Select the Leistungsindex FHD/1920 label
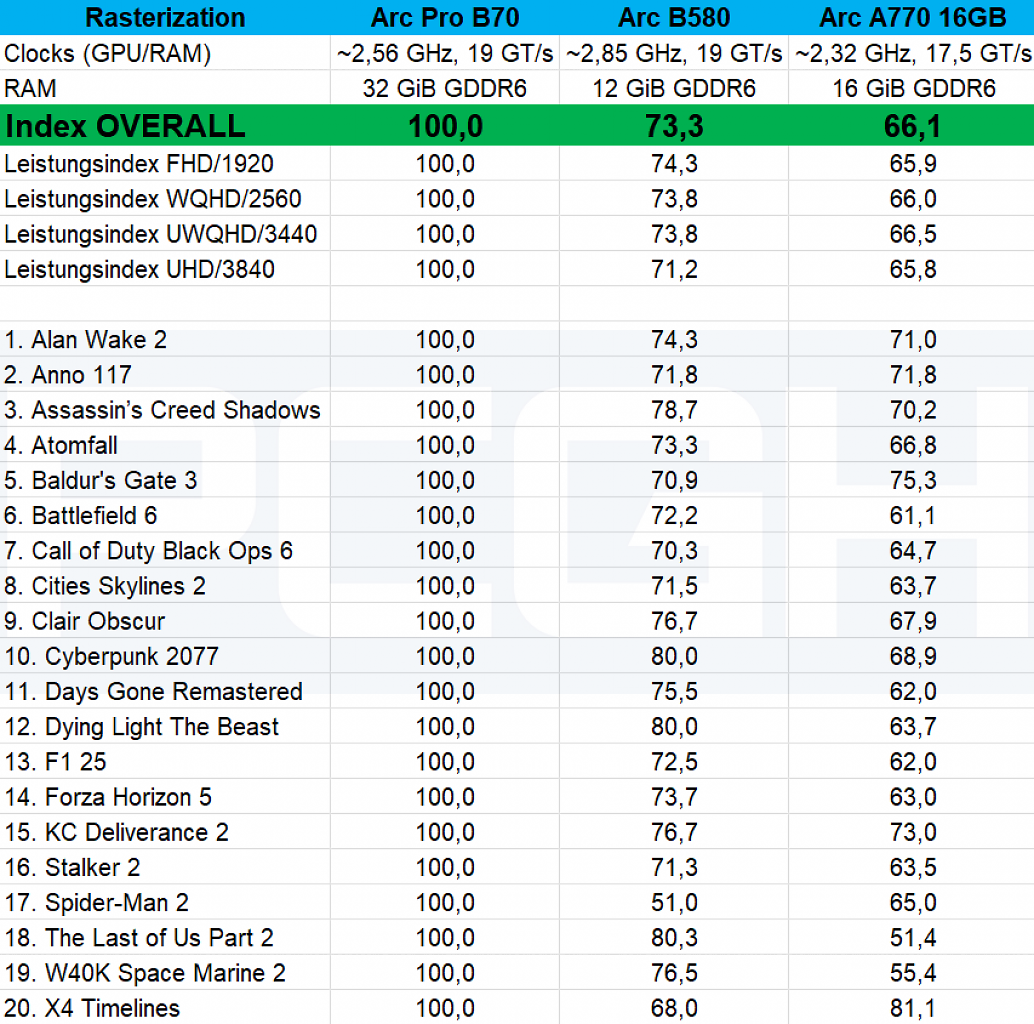The image size is (1034, 1024). pos(138,164)
